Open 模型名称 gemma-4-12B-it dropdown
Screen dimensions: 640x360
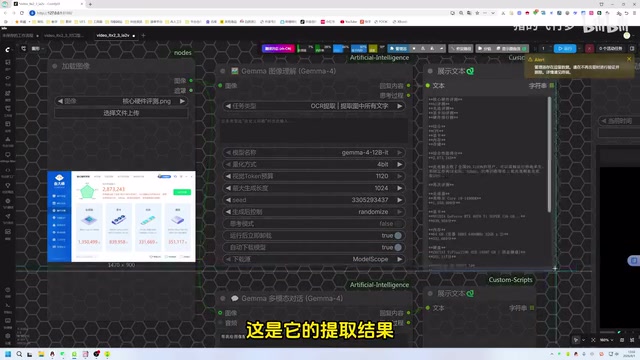[x=314, y=152]
